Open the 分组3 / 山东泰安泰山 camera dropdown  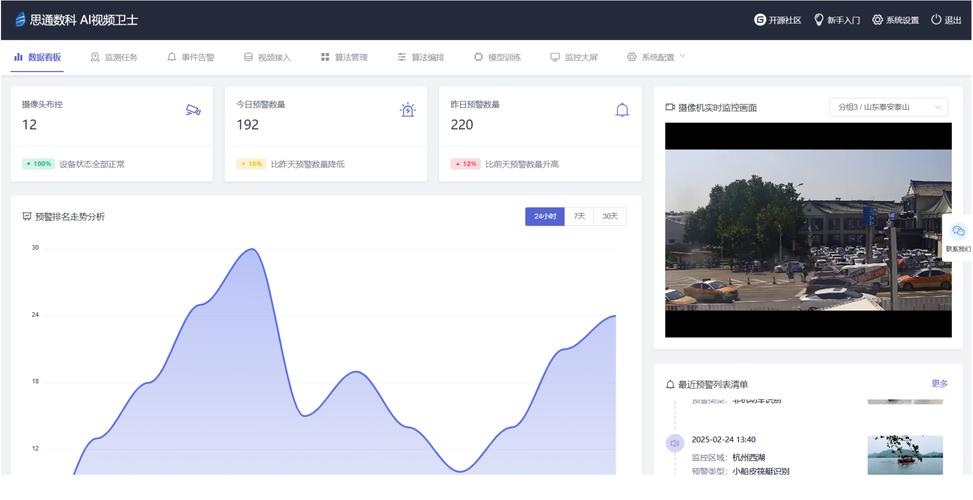889,107
